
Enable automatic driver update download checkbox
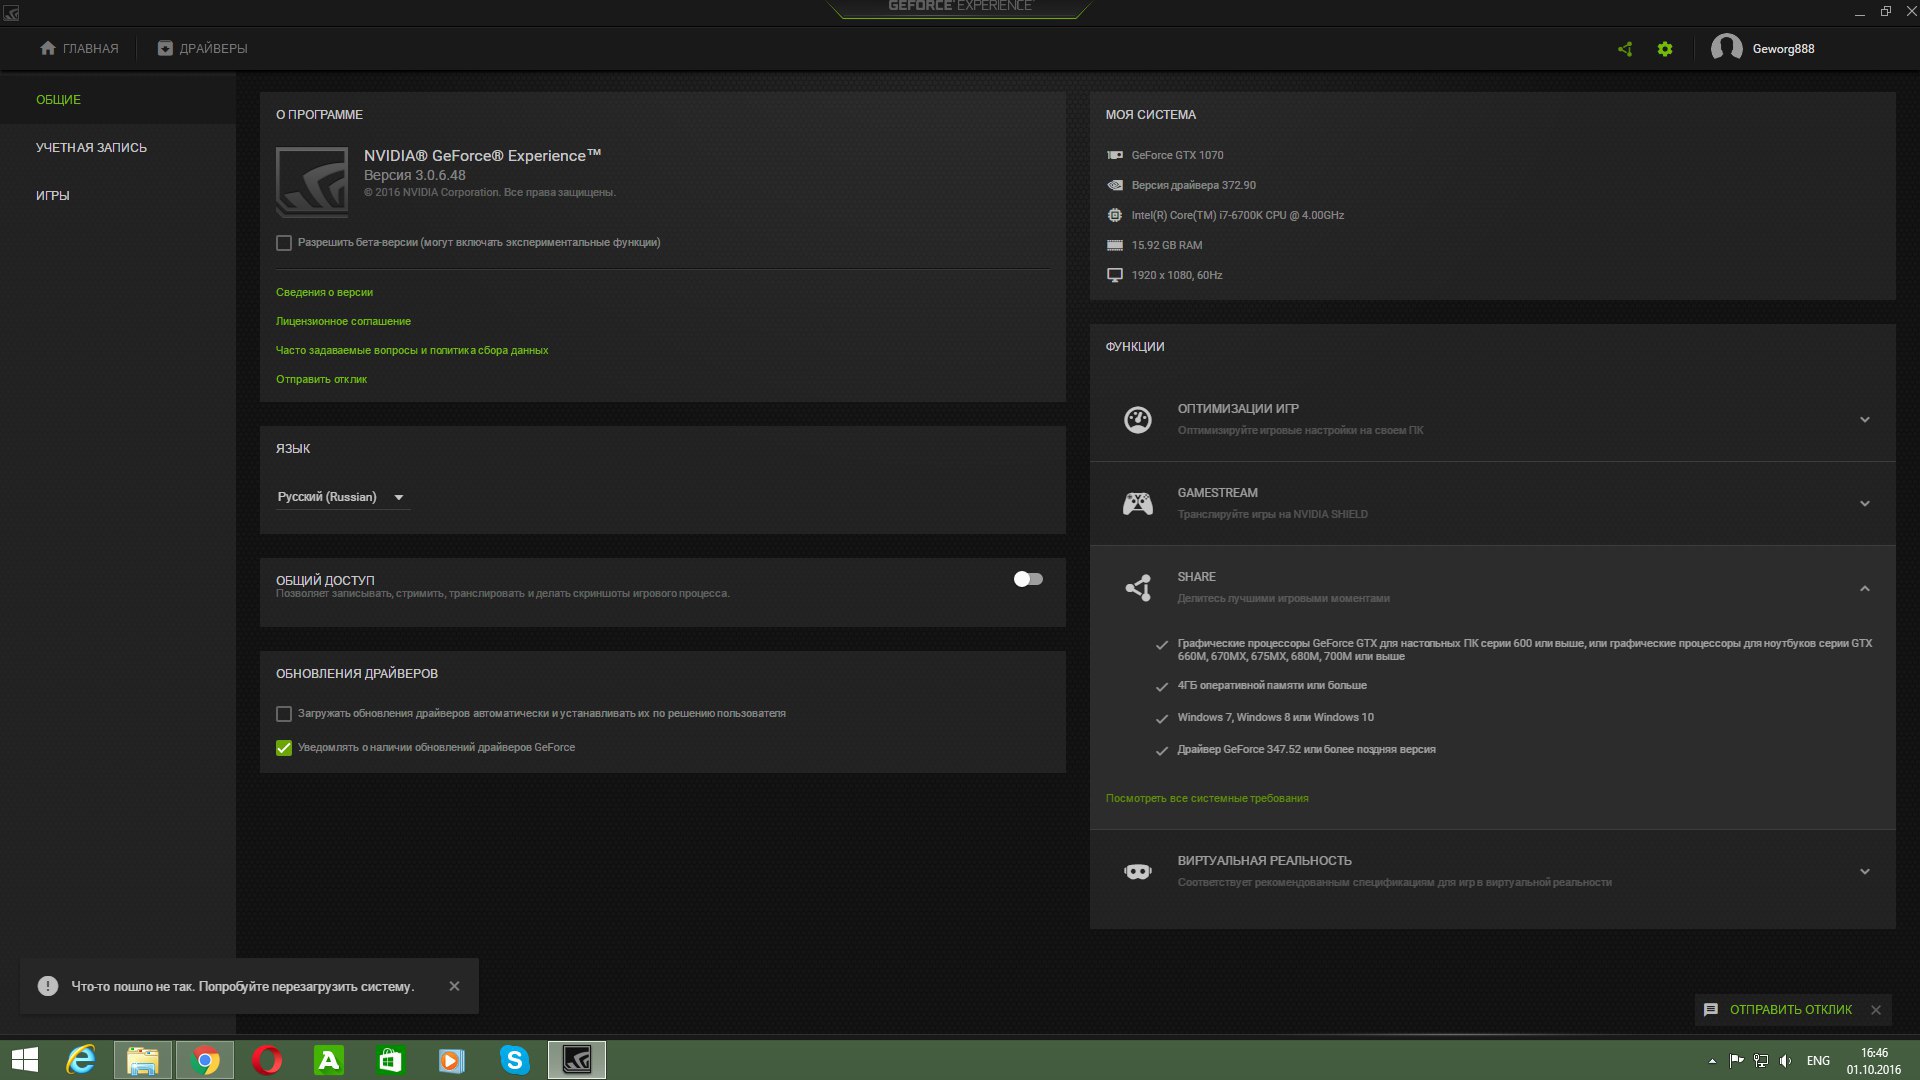(x=284, y=714)
